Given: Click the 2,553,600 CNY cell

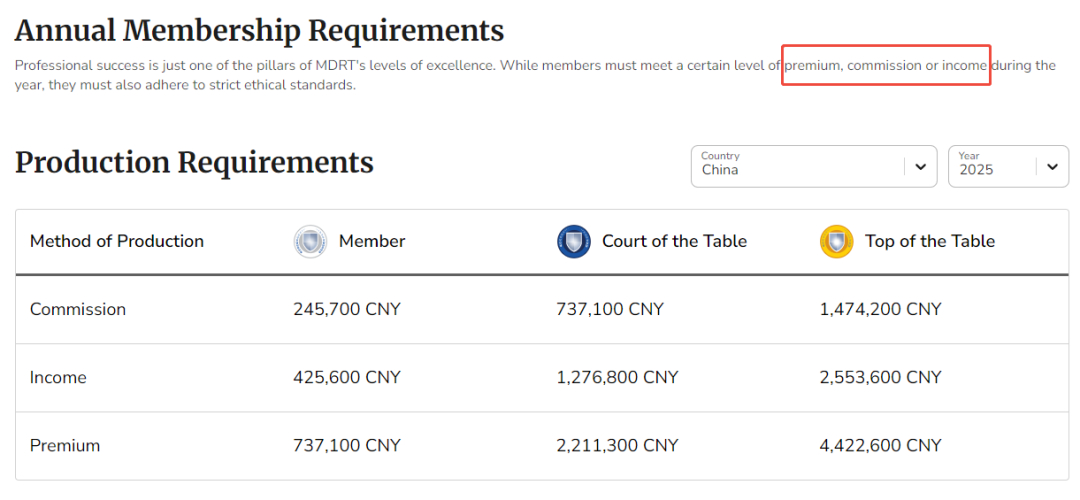Looking at the screenshot, I should [x=880, y=377].
